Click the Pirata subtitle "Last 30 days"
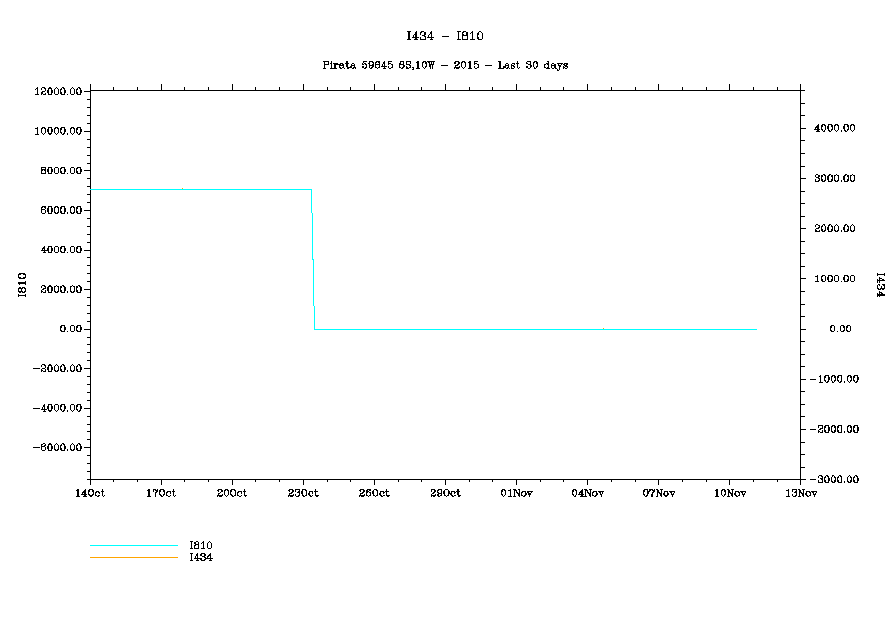 click(445, 65)
